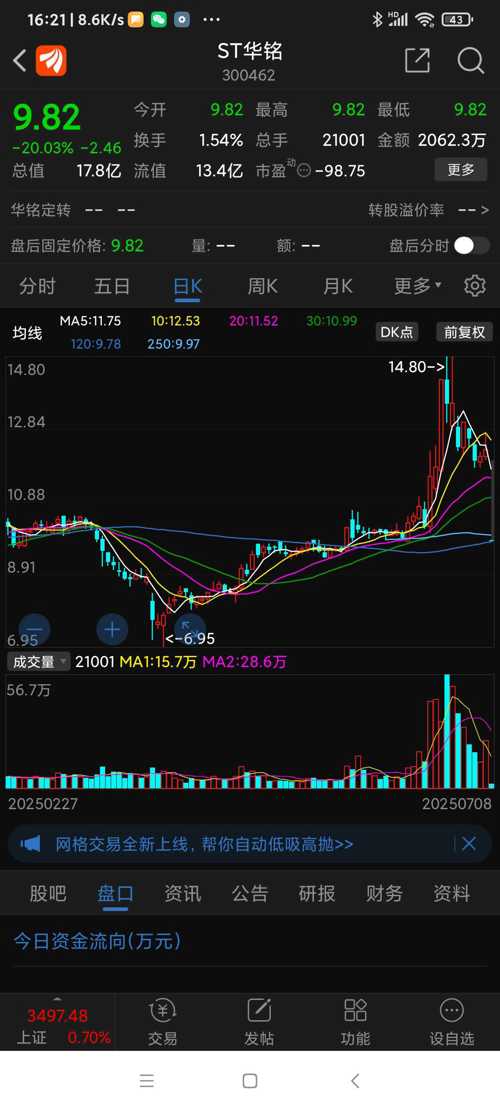Close the 网格交易 banner
This screenshot has width=500, height=1111.
(469, 844)
